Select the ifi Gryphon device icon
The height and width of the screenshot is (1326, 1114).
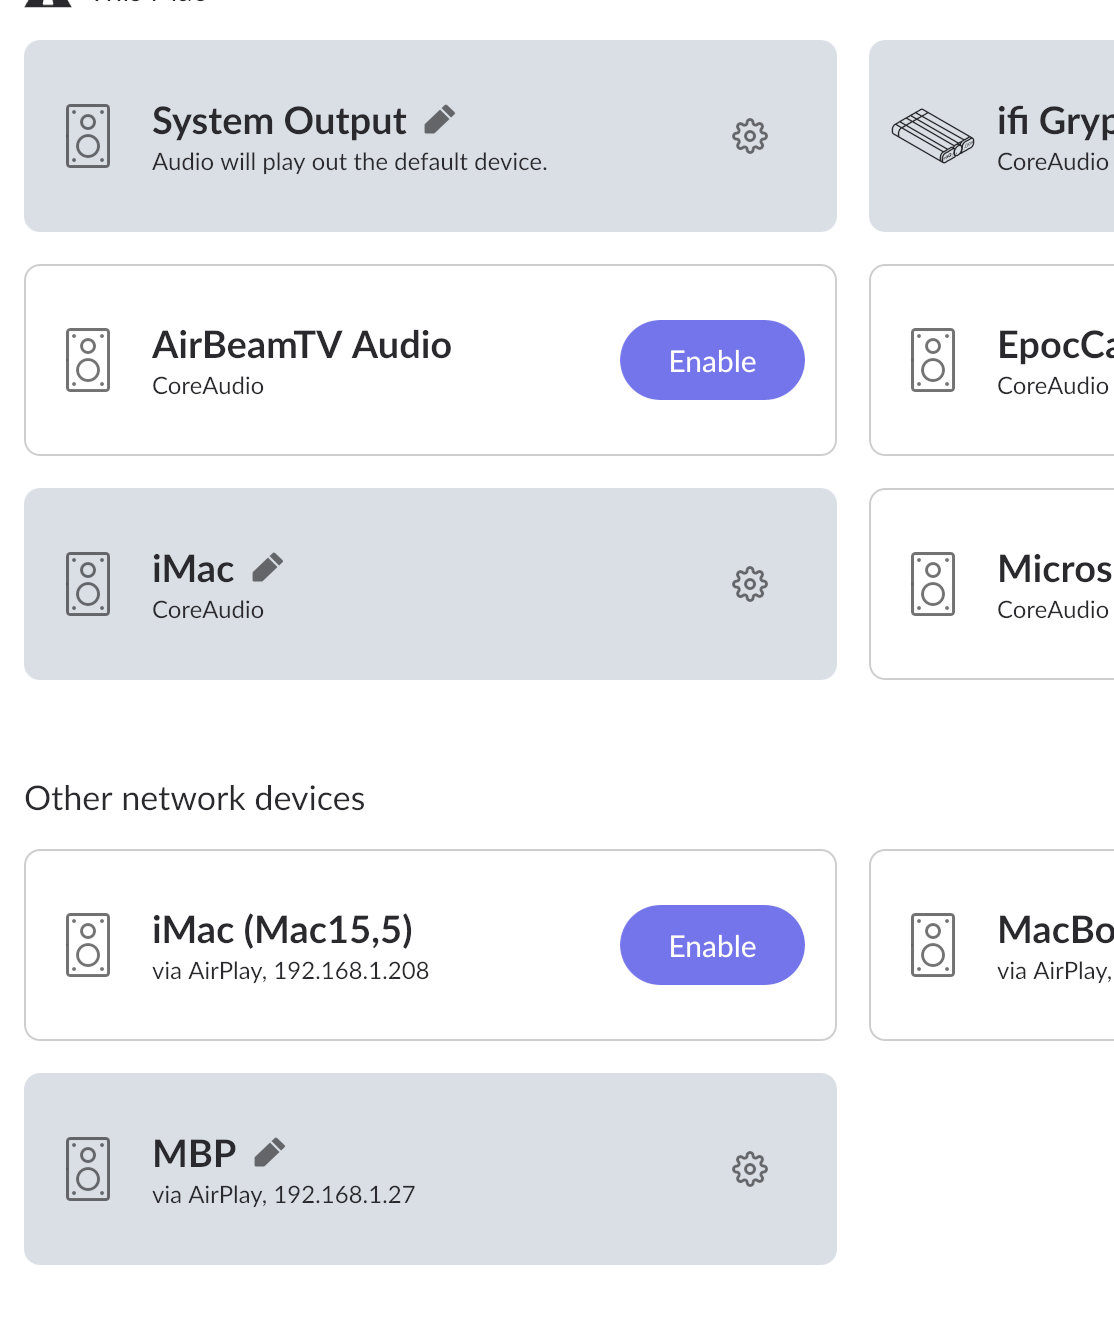932,136
